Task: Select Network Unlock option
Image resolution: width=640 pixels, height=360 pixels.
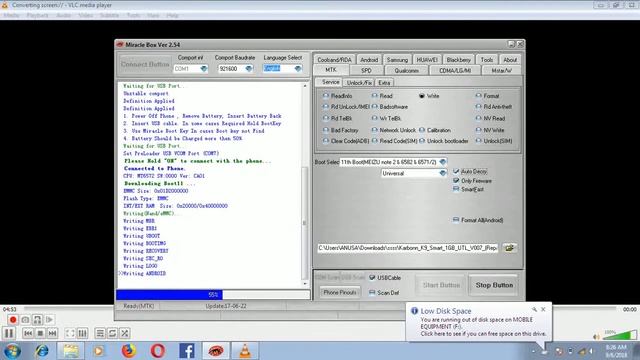Action: 393,130
